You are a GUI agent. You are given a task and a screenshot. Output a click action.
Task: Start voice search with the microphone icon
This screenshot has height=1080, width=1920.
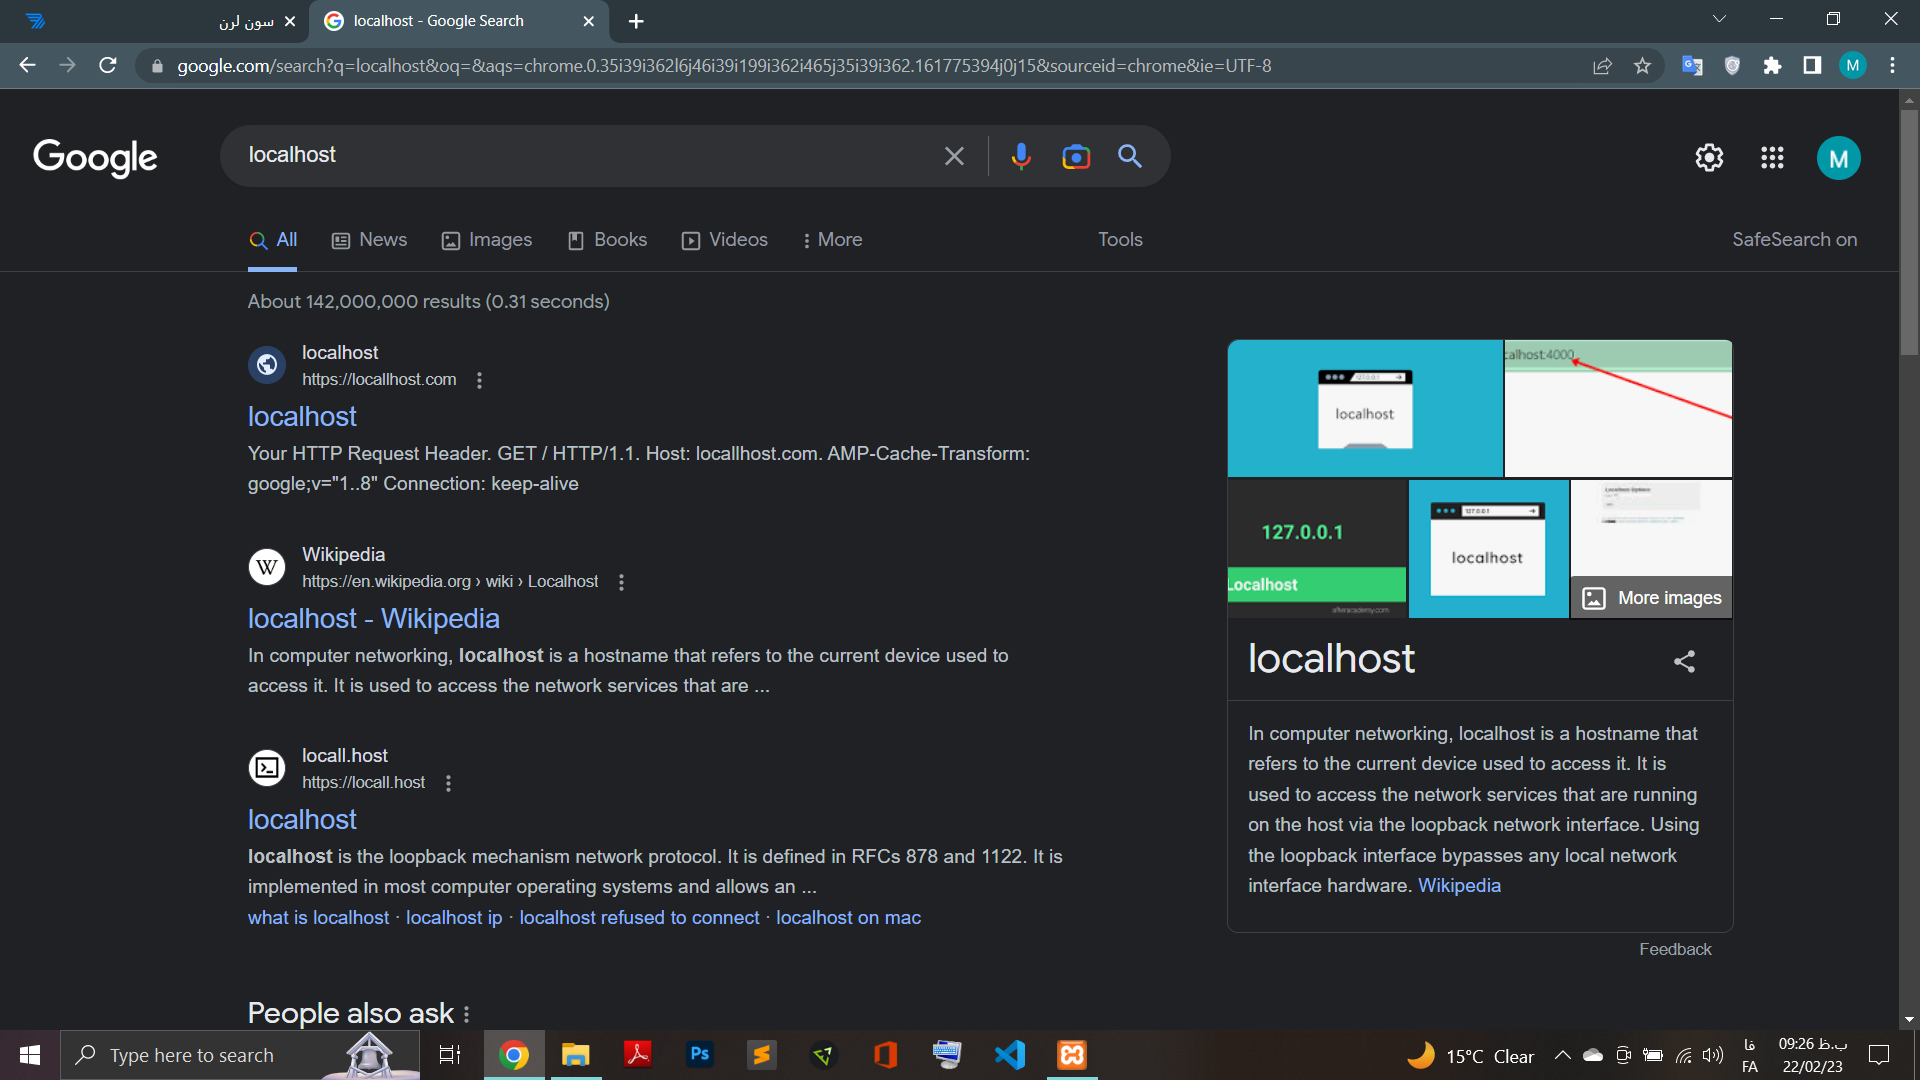[x=1020, y=156]
